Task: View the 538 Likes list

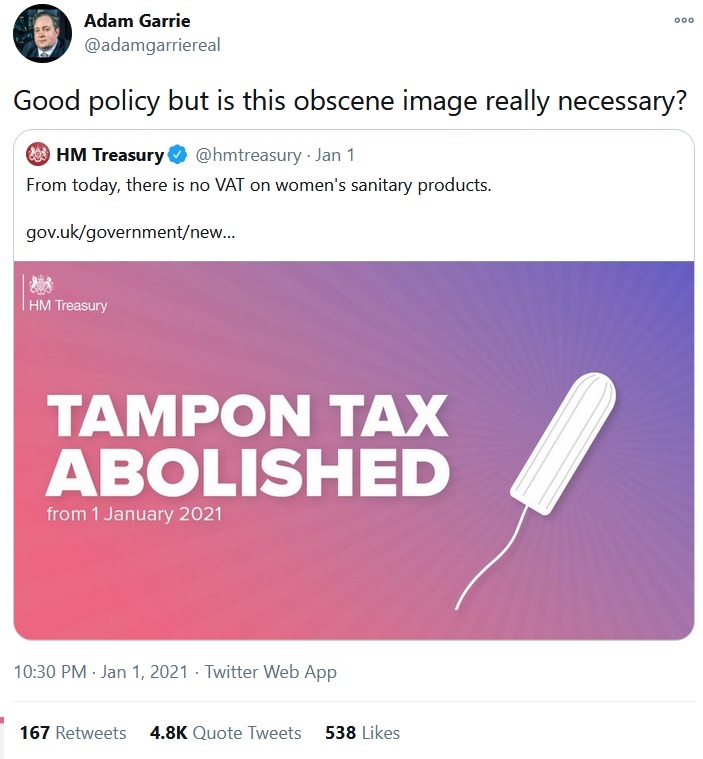Action: click(362, 732)
